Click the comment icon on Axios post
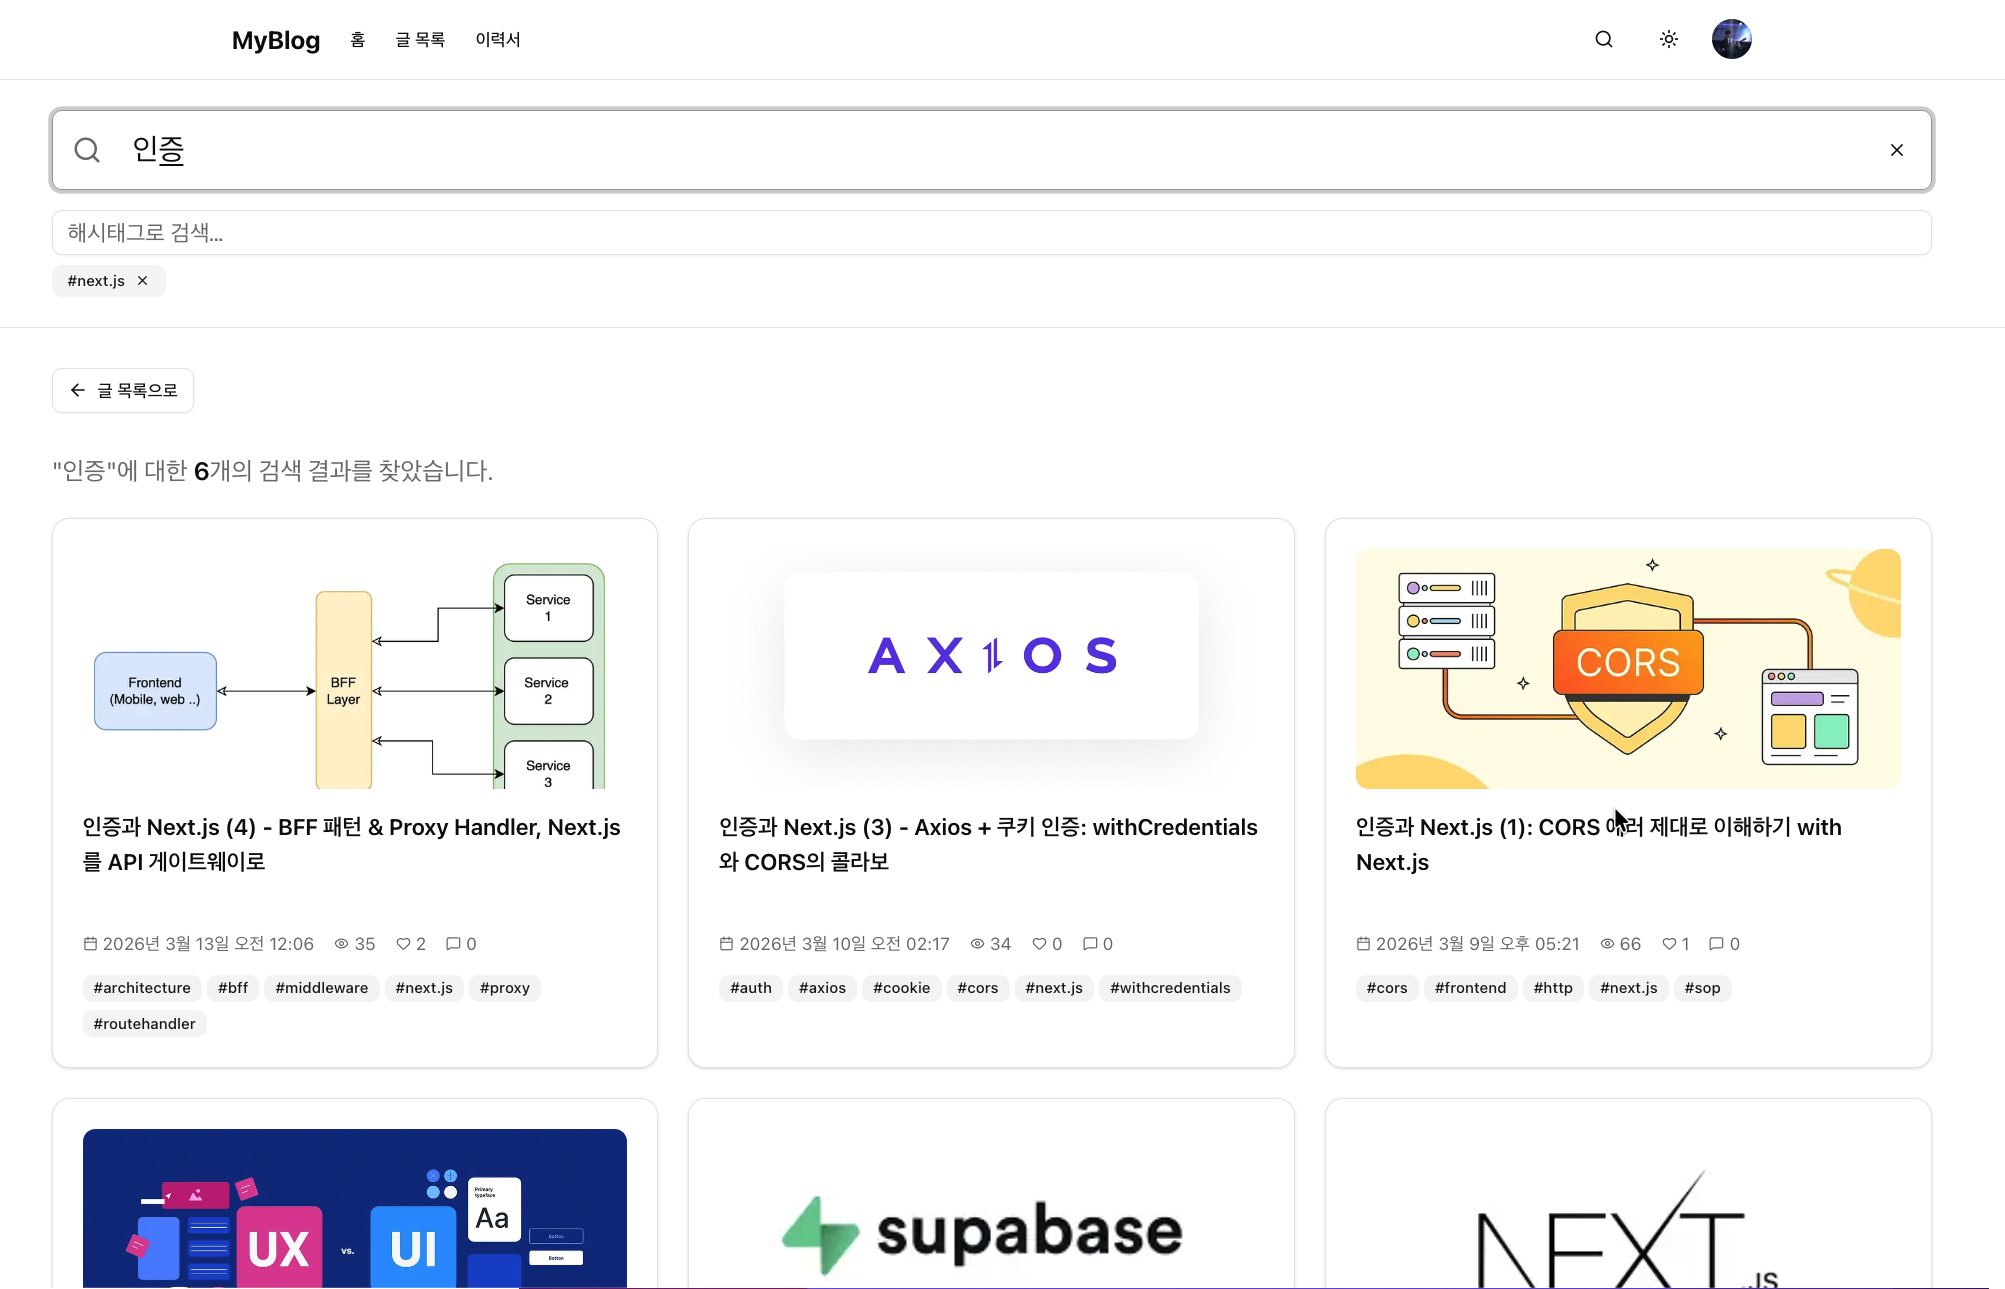 (1090, 944)
